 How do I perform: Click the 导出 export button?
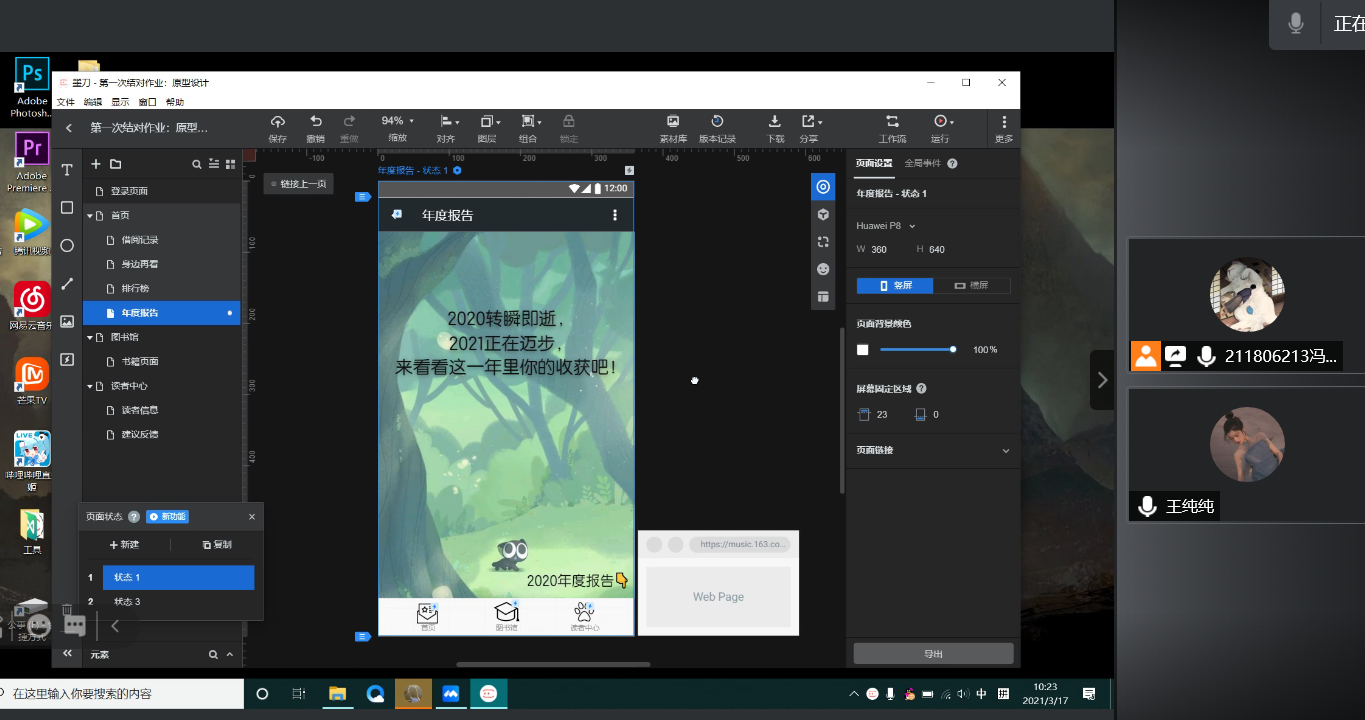click(933, 654)
